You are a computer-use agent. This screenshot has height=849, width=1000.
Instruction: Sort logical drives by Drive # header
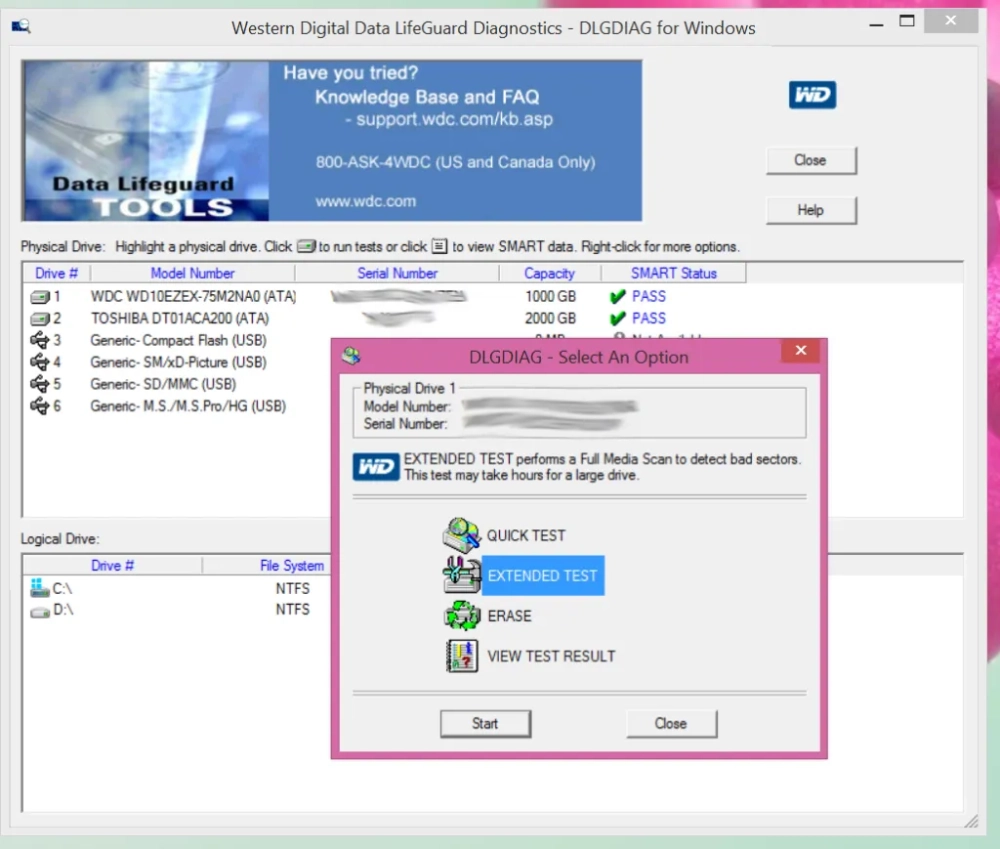[x=112, y=566]
